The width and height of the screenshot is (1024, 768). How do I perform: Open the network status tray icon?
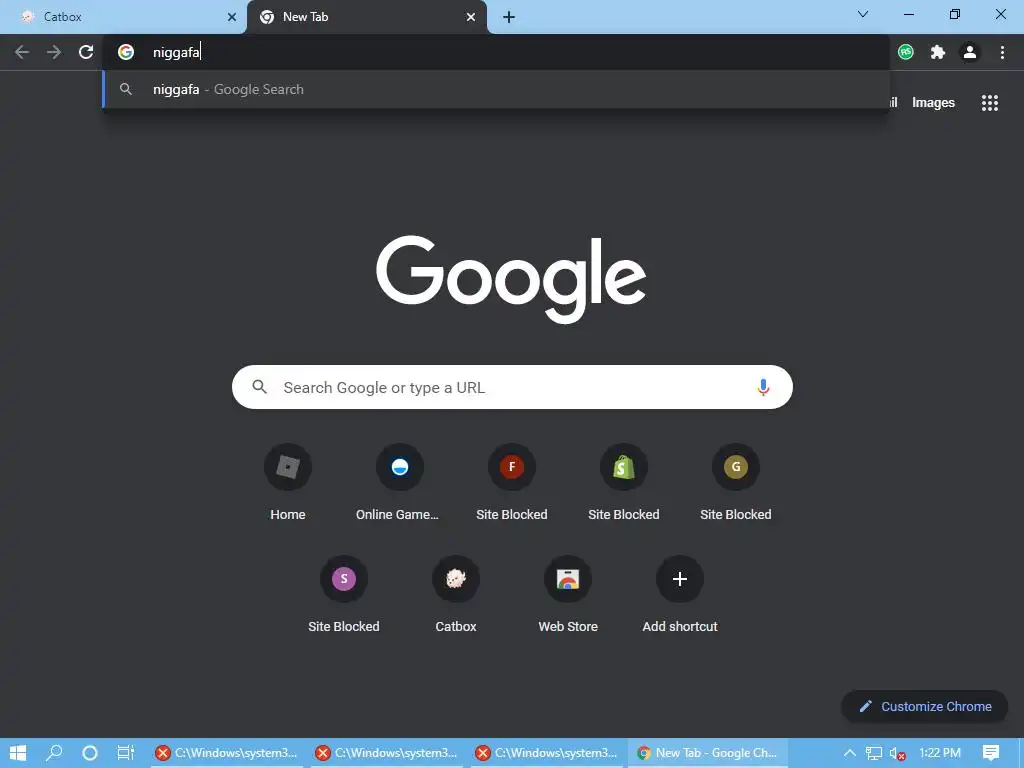point(874,753)
